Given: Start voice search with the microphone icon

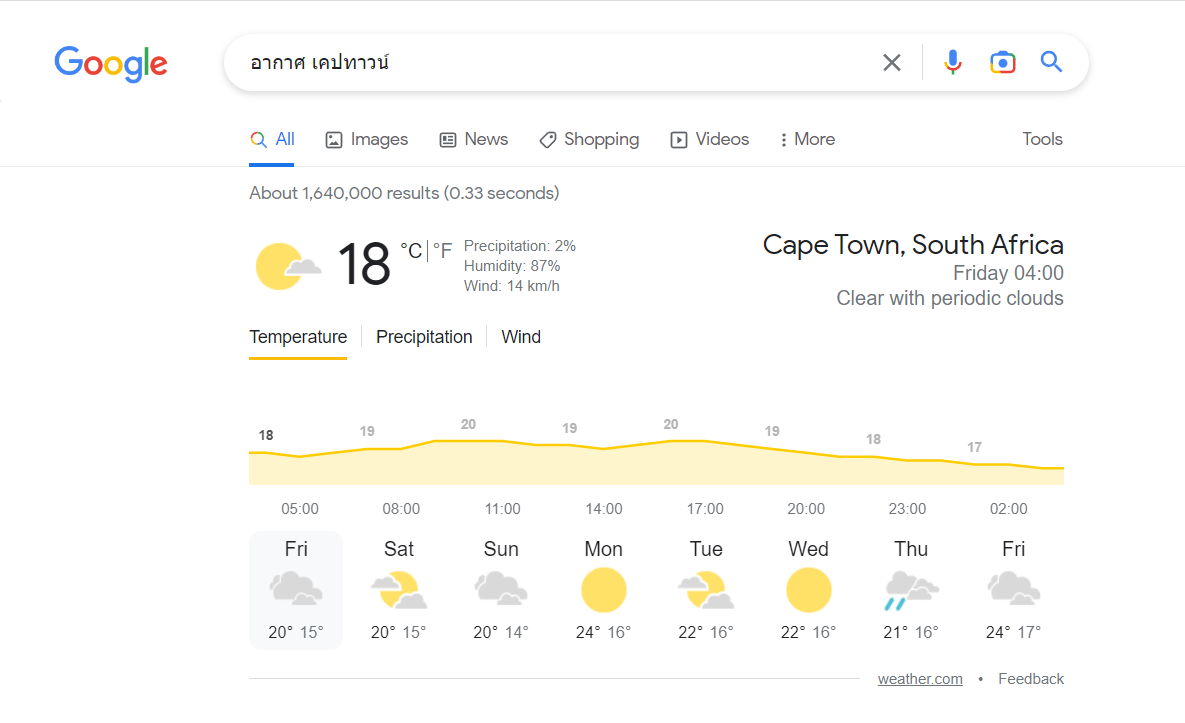Looking at the screenshot, I should pyautogui.click(x=952, y=62).
